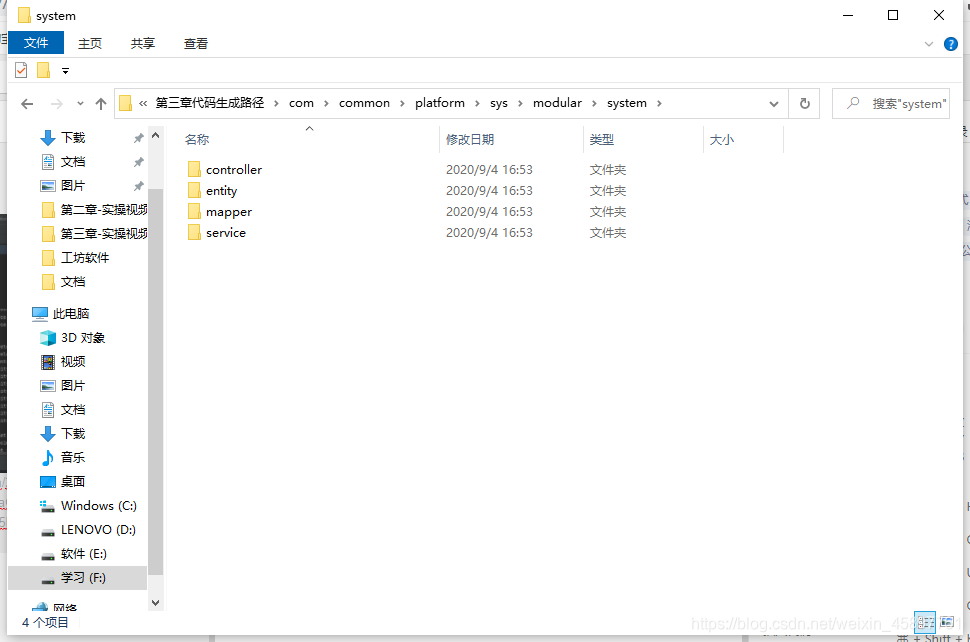970x642 pixels.
Task: Open the address bar history dropdown
Action: click(773, 102)
